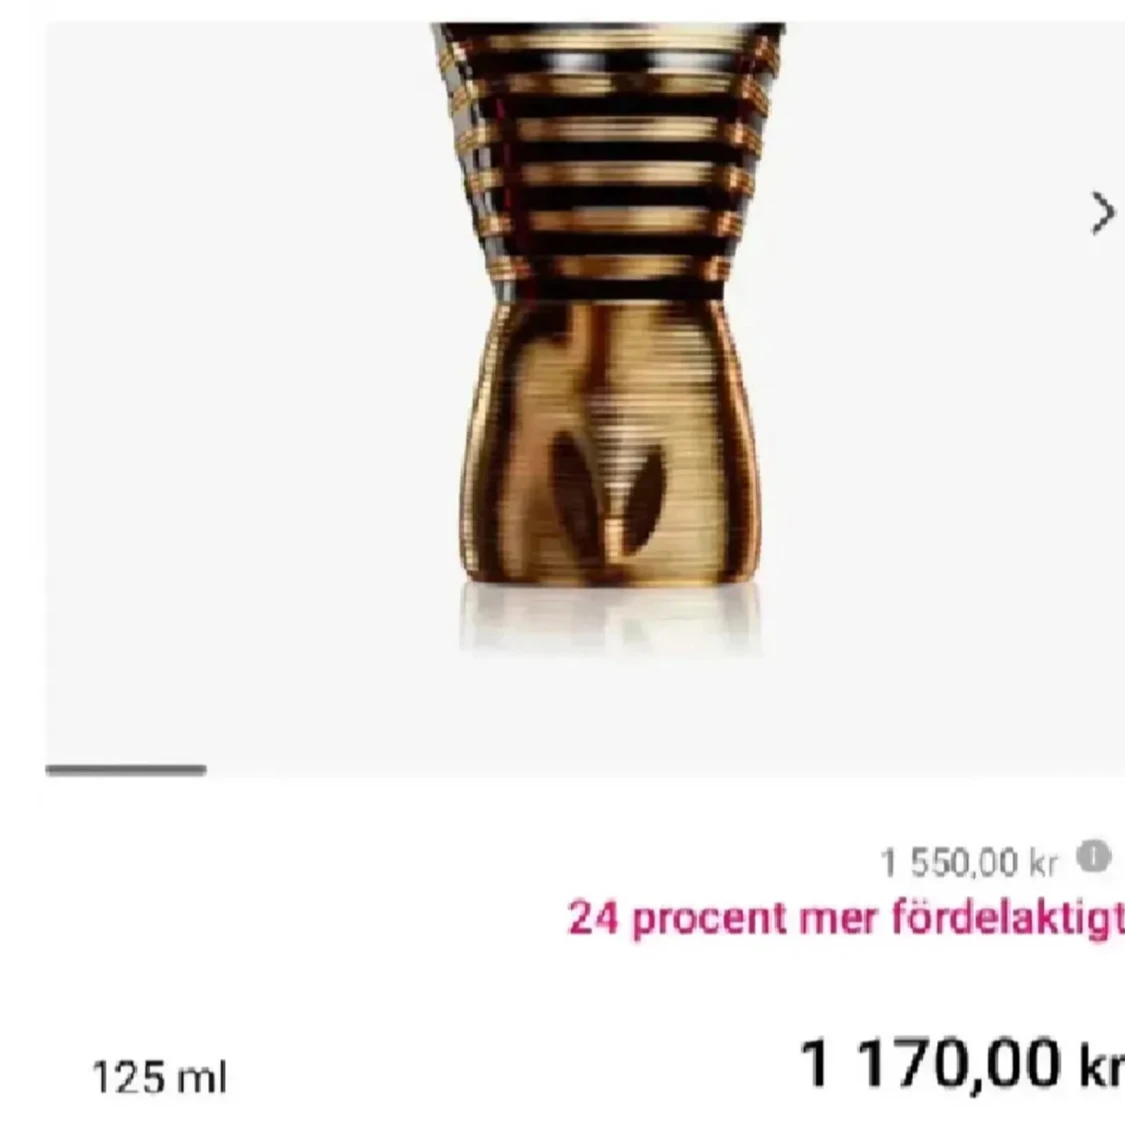
Task: Click the 1 170,00 kr price
Action: (961, 1065)
